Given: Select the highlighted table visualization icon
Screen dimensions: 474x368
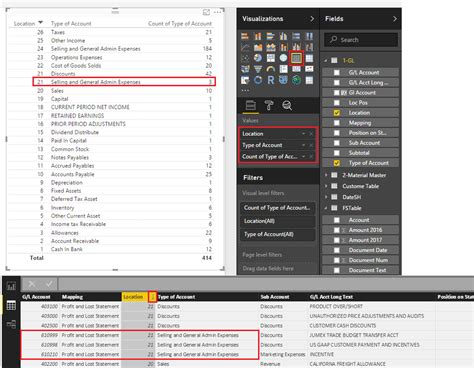Looking at the screenshot, I should (296, 58).
